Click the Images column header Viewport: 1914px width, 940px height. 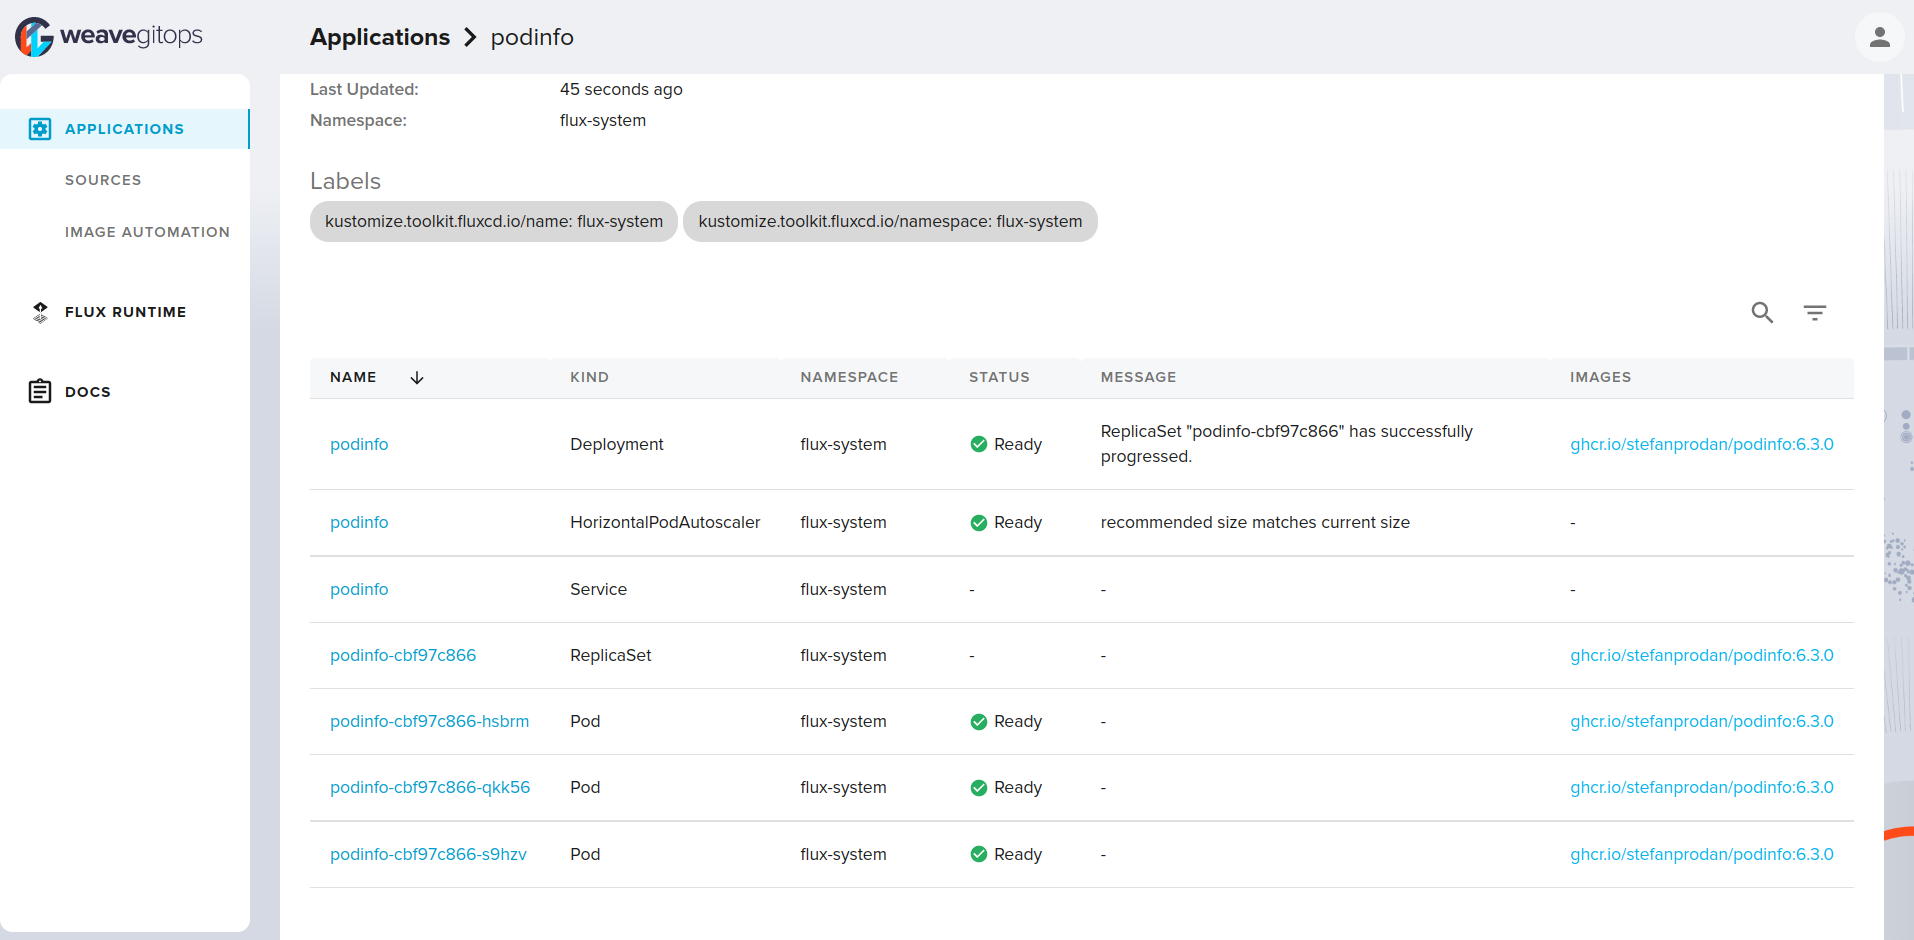pyautogui.click(x=1600, y=377)
